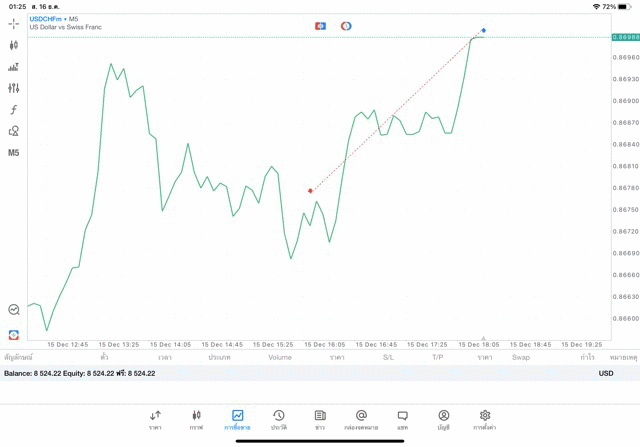The image size is (640, 447).
Task: Open the ข่าว (News) tab
Action: [x=320, y=419]
